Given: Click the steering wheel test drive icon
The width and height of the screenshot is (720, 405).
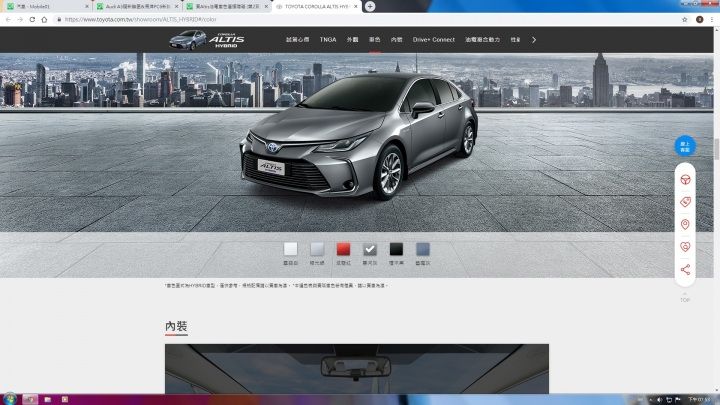Looking at the screenshot, I should click(685, 180).
